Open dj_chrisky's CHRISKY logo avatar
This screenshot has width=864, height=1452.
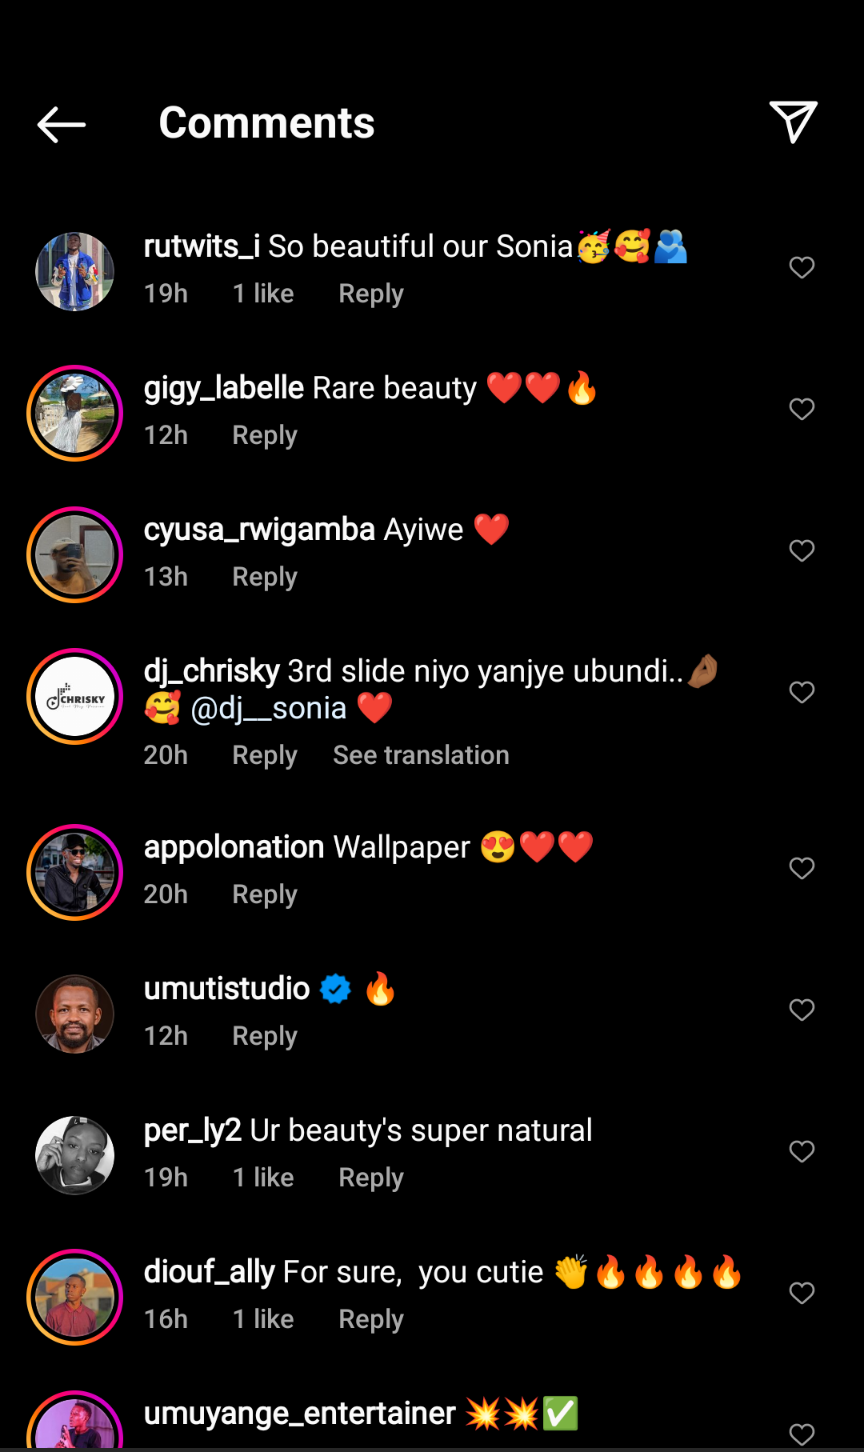(75, 697)
